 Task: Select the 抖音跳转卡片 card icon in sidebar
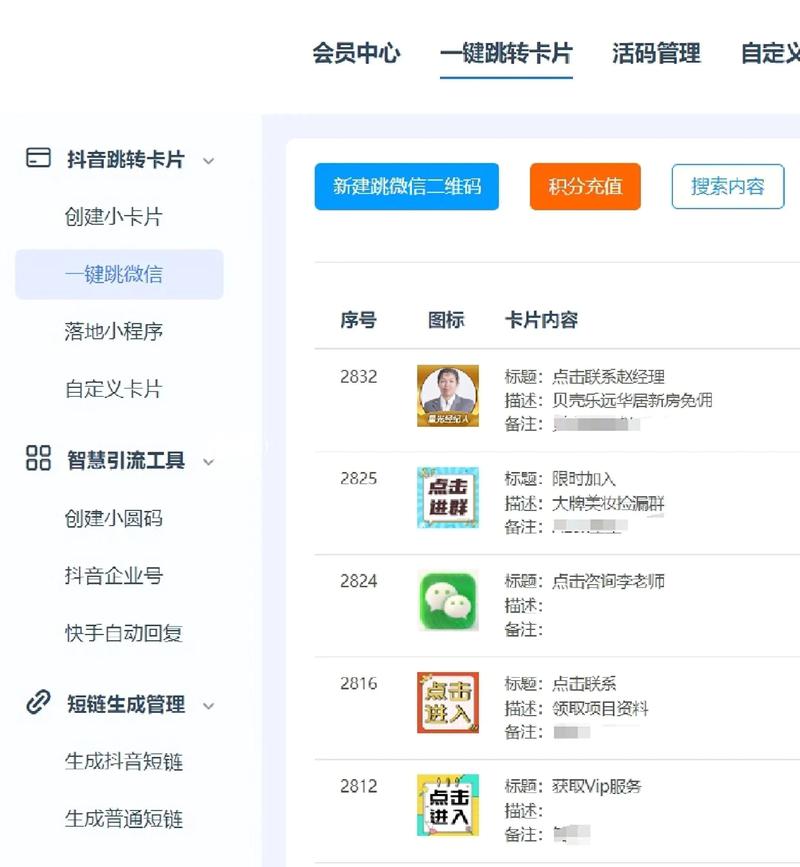[x=37, y=159]
